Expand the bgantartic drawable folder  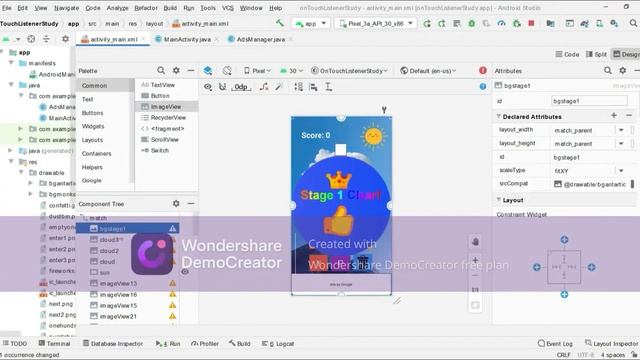[x=31, y=183]
